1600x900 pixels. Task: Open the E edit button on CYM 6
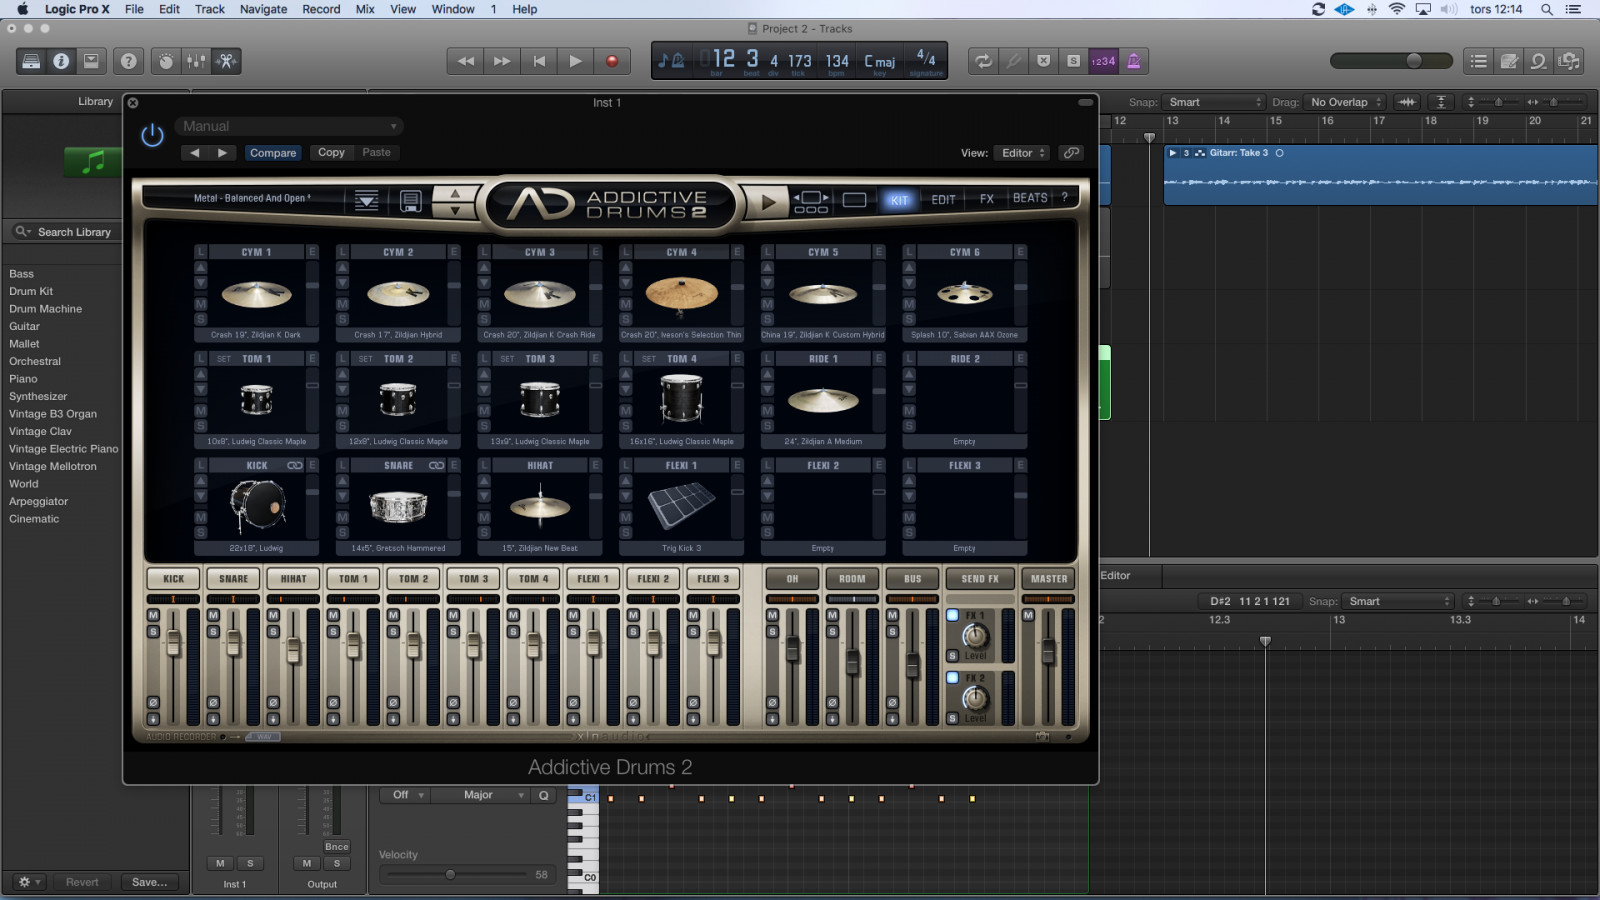point(1020,252)
